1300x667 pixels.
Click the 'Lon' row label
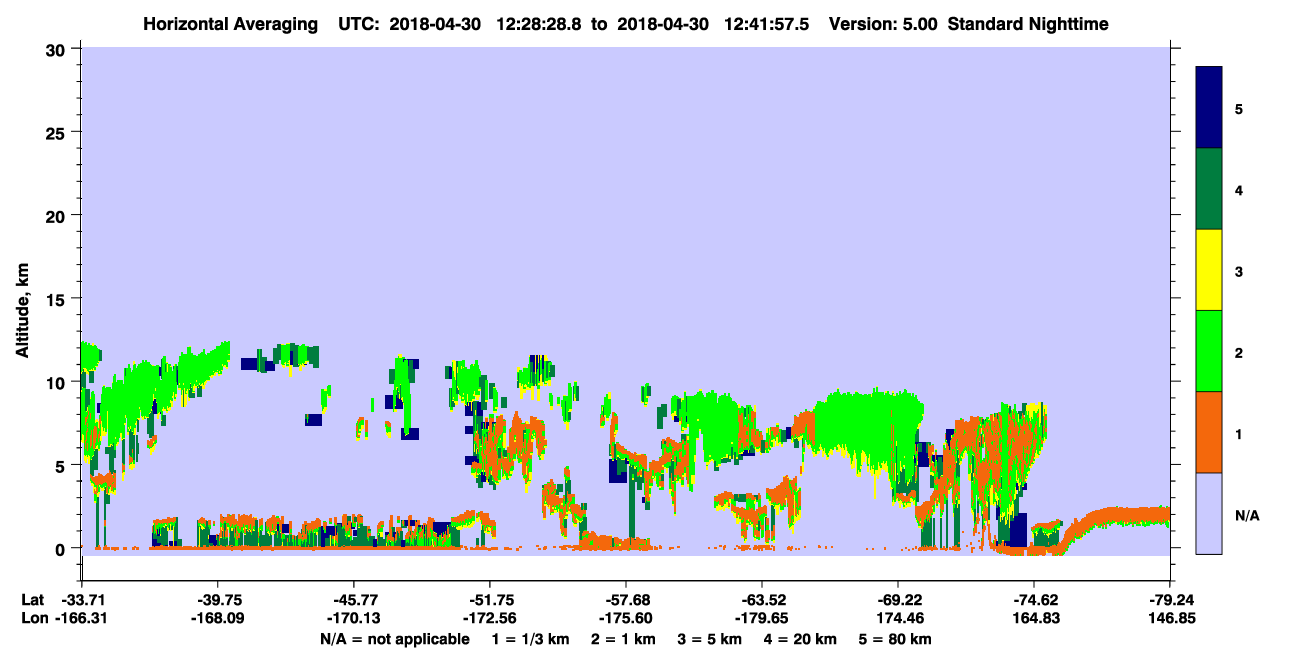point(33,619)
